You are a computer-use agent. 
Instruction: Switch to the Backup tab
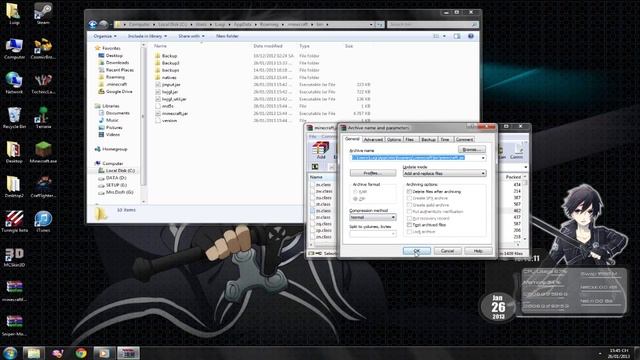coord(428,140)
